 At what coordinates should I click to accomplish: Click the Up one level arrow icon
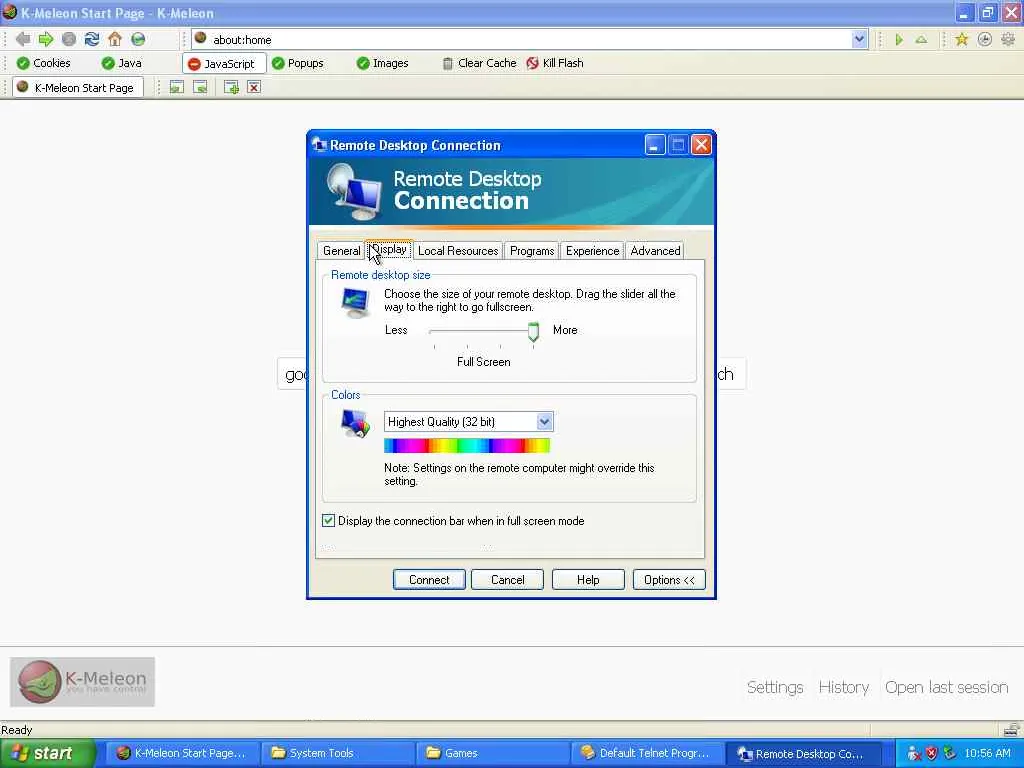(x=921, y=40)
